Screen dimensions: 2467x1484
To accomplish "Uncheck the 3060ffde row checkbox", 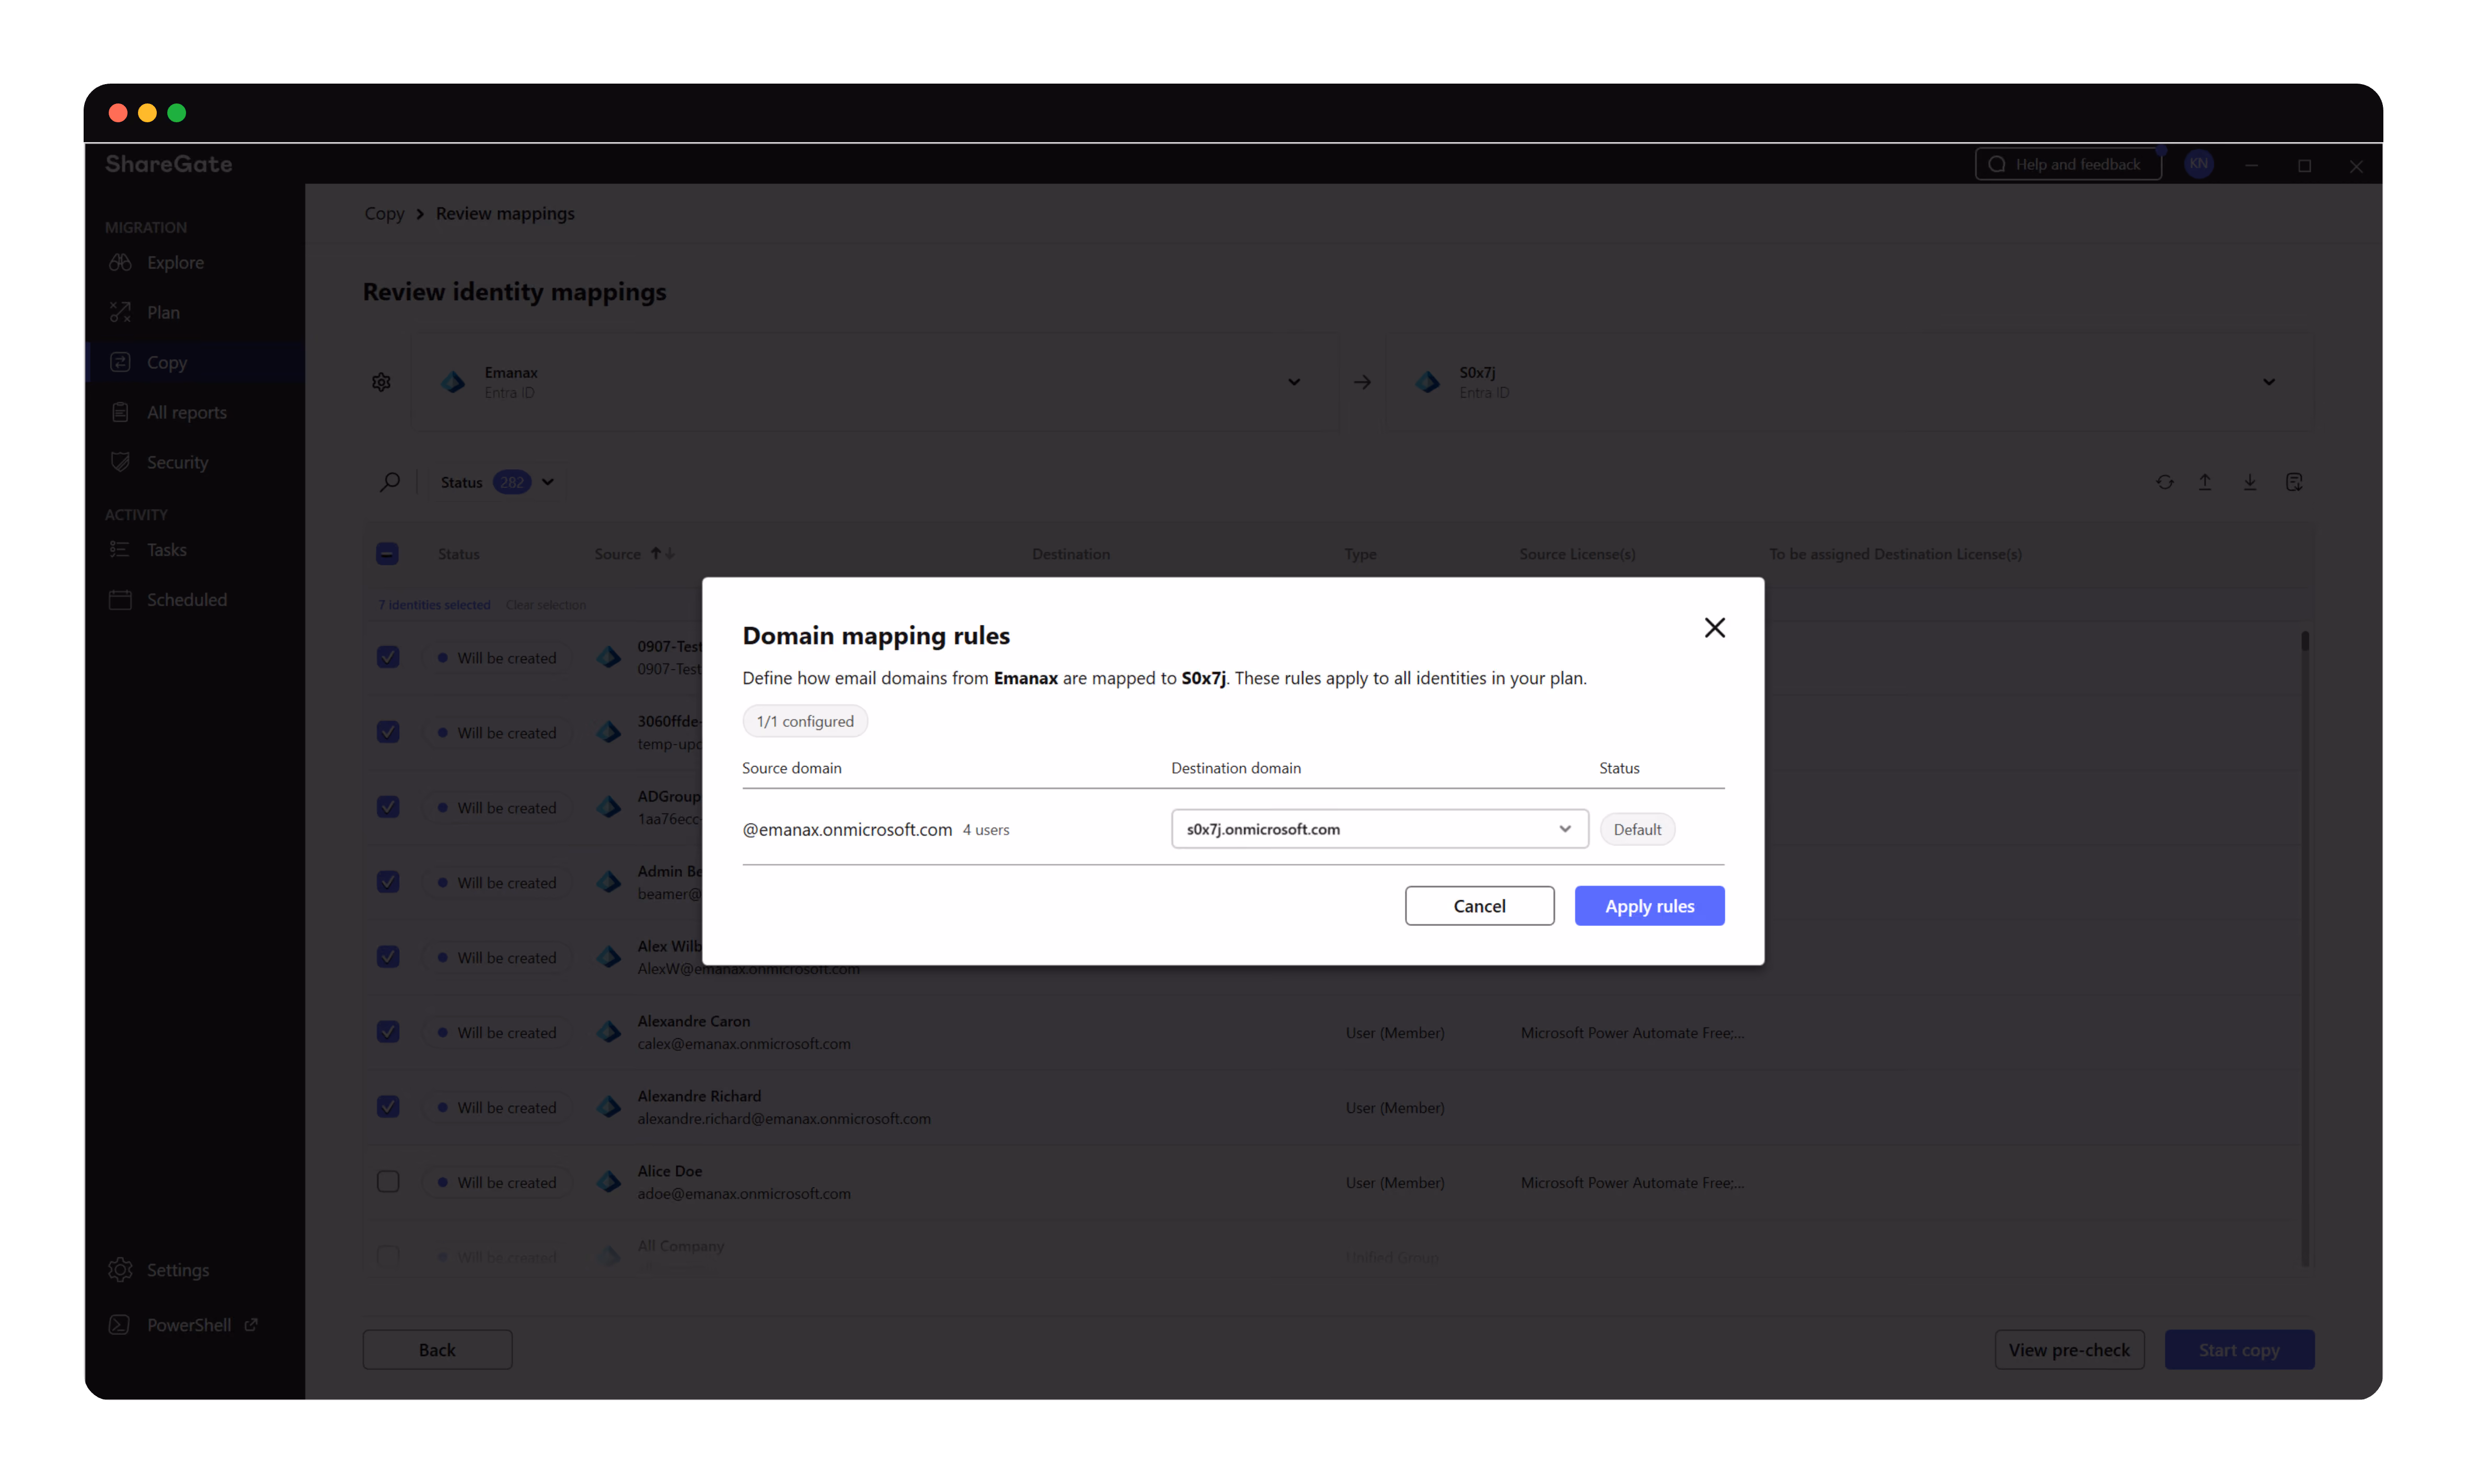I will tap(388, 732).
